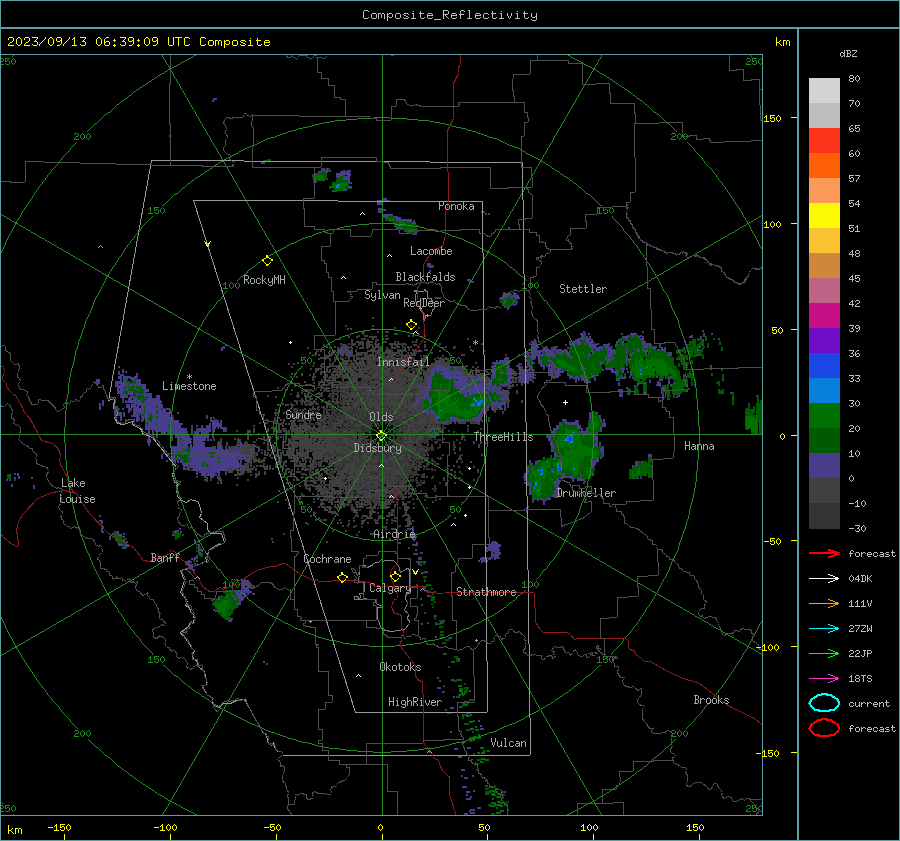Select the light blue 30-33 dBZ swatch
The width and height of the screenshot is (900, 841).
824,390
